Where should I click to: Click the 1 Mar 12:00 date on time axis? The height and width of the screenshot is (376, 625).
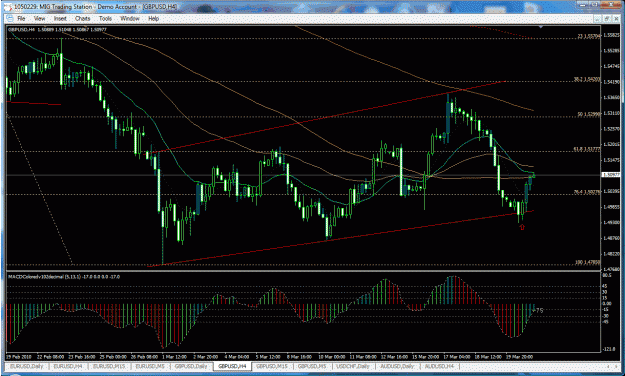[175, 356]
